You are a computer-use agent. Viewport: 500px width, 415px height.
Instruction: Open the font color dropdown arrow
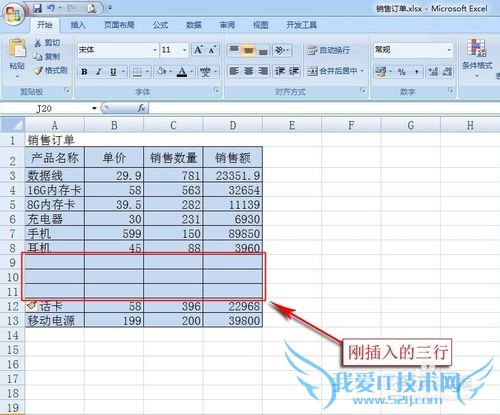click(x=192, y=72)
